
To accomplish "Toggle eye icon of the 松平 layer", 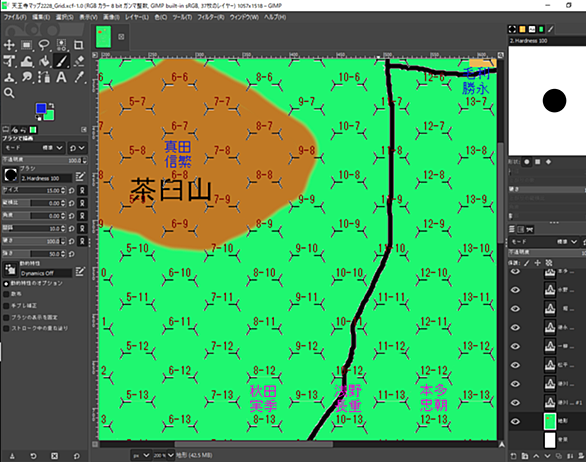I will (x=515, y=365).
